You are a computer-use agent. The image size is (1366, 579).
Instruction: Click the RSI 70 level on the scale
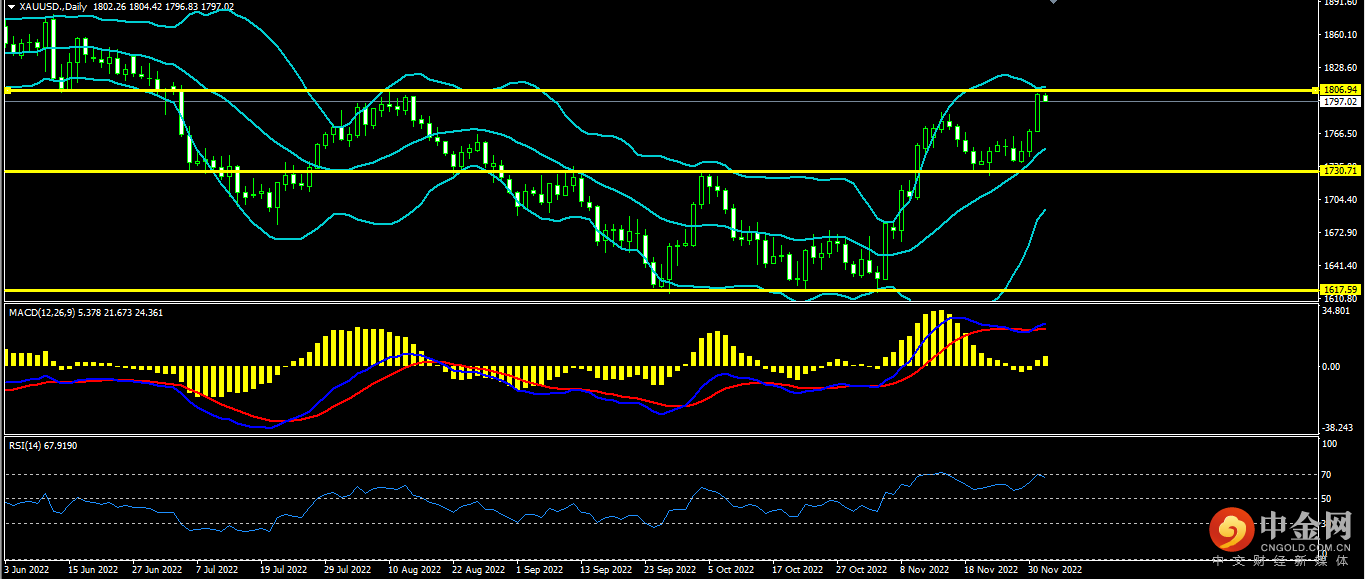tap(1327, 474)
